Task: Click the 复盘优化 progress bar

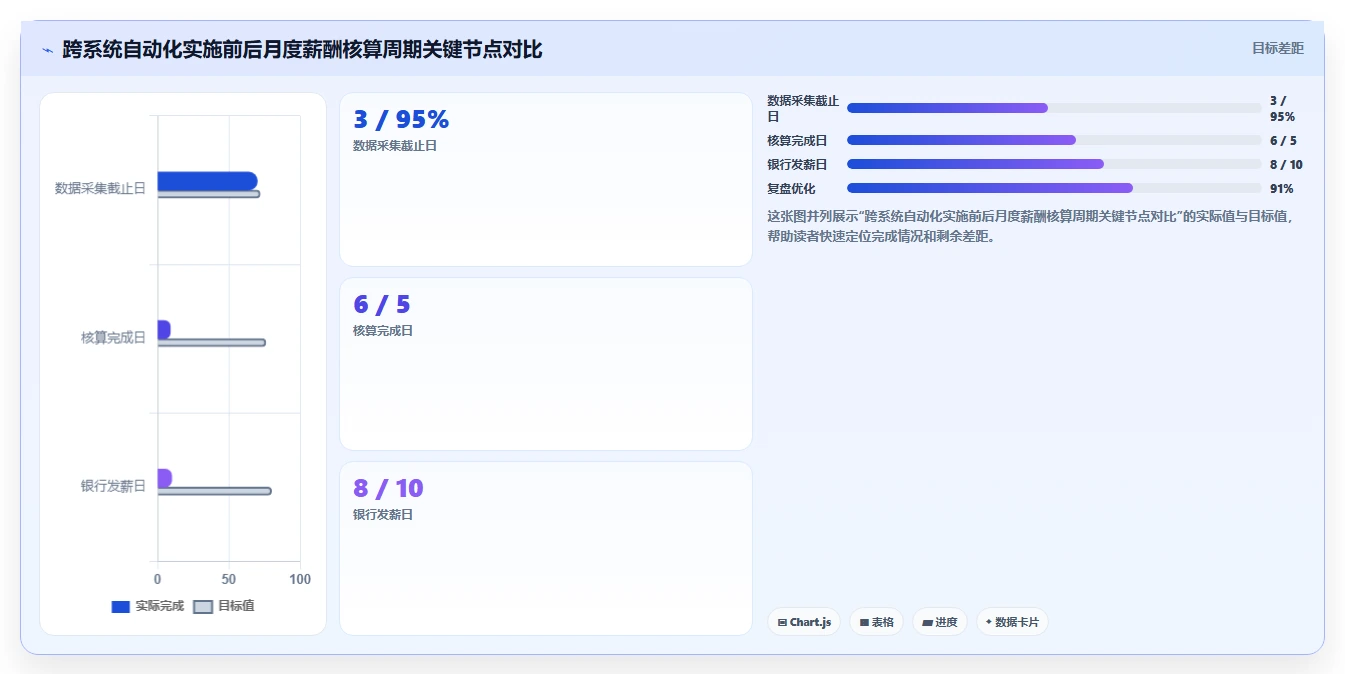Action: [x=1054, y=188]
